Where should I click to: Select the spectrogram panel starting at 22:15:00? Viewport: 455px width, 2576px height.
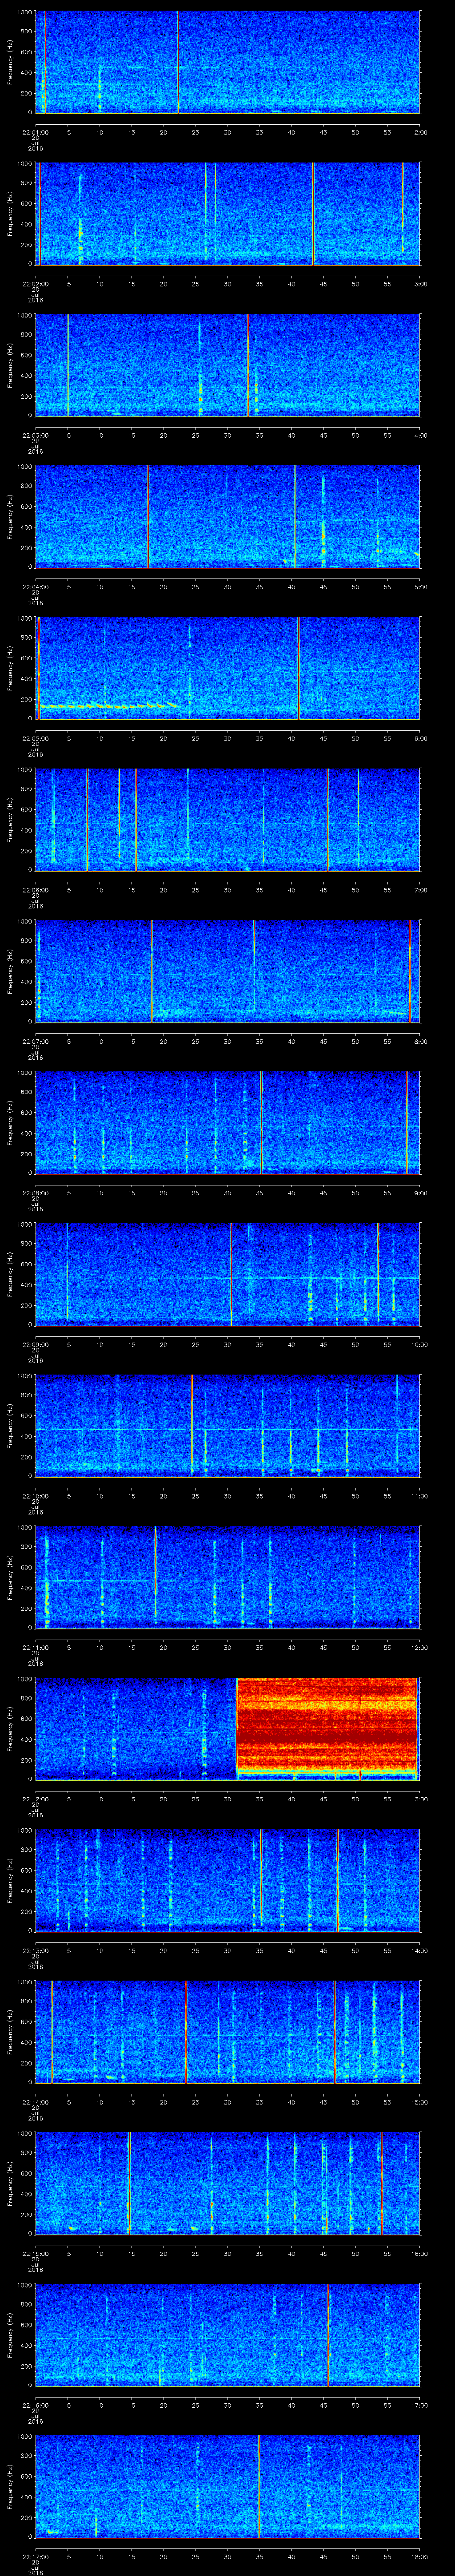click(228, 2183)
